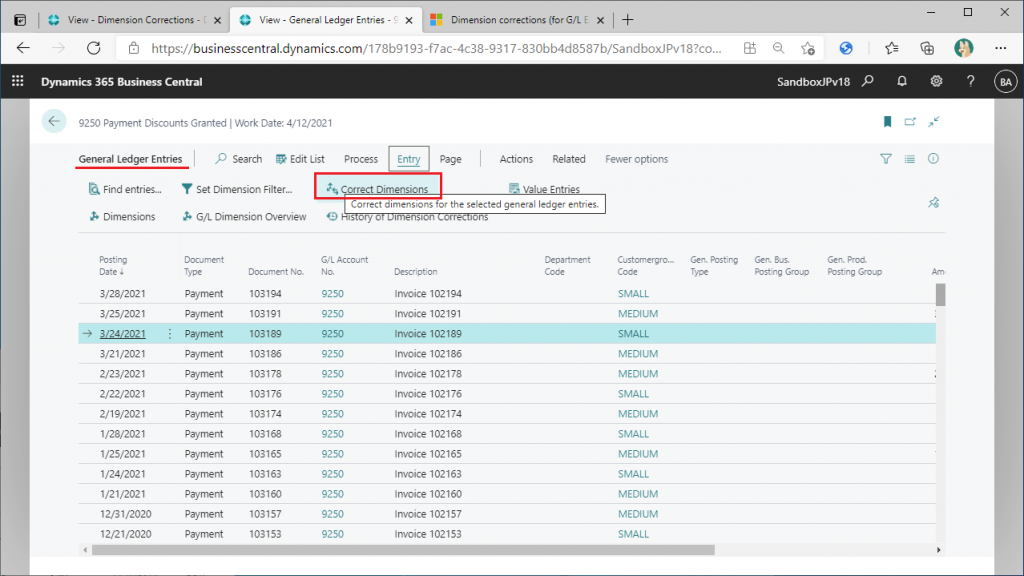Search the General Ledger Entries list

(x=238, y=159)
